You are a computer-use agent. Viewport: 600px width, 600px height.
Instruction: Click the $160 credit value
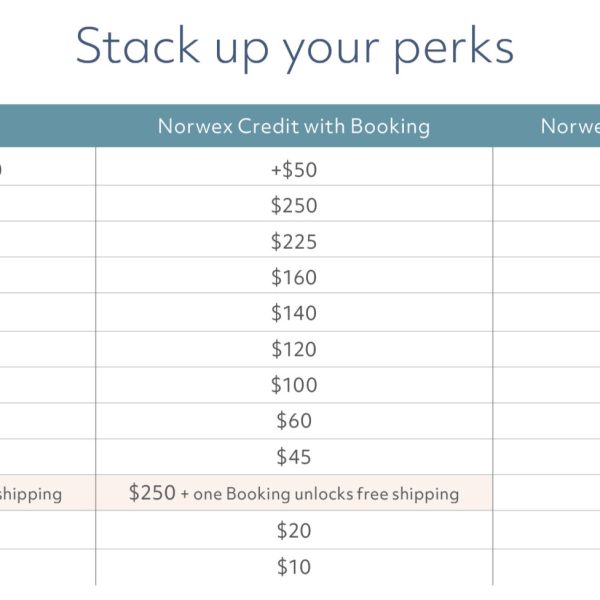293,277
